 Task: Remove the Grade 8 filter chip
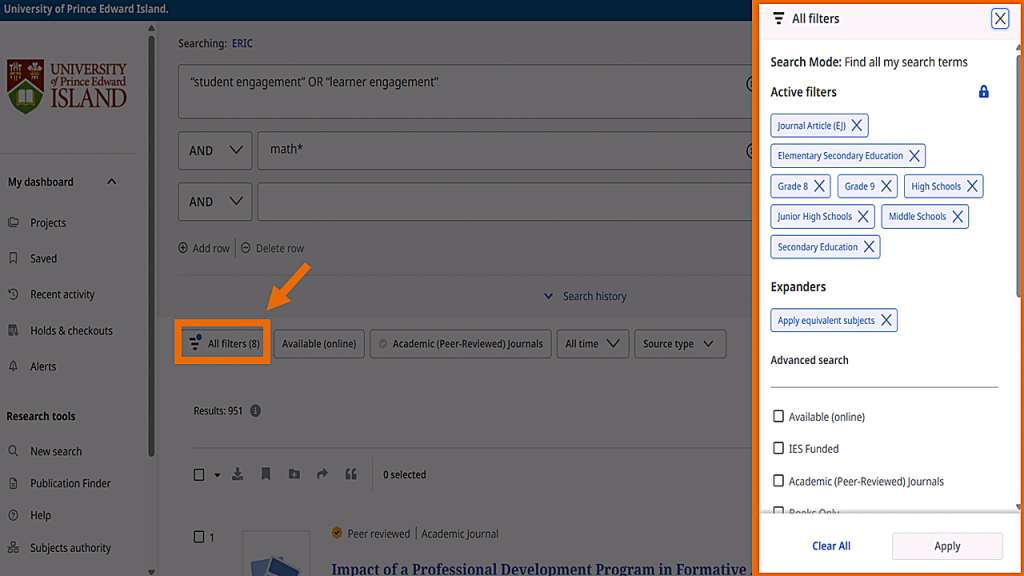(819, 186)
